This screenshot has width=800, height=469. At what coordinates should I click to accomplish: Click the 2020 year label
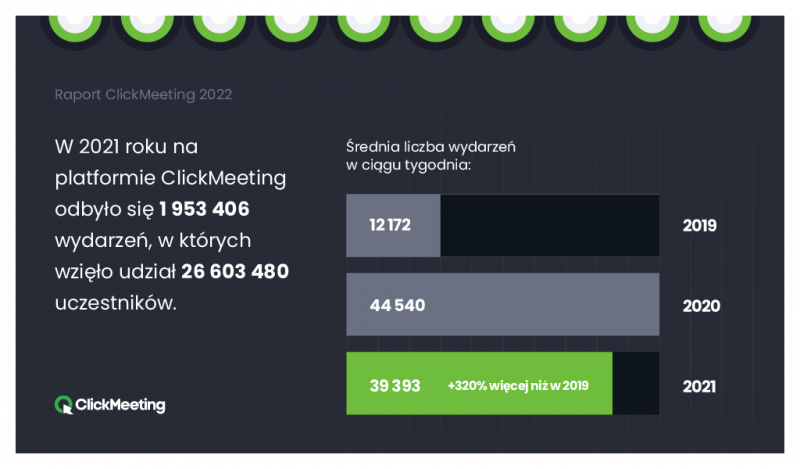point(702,306)
